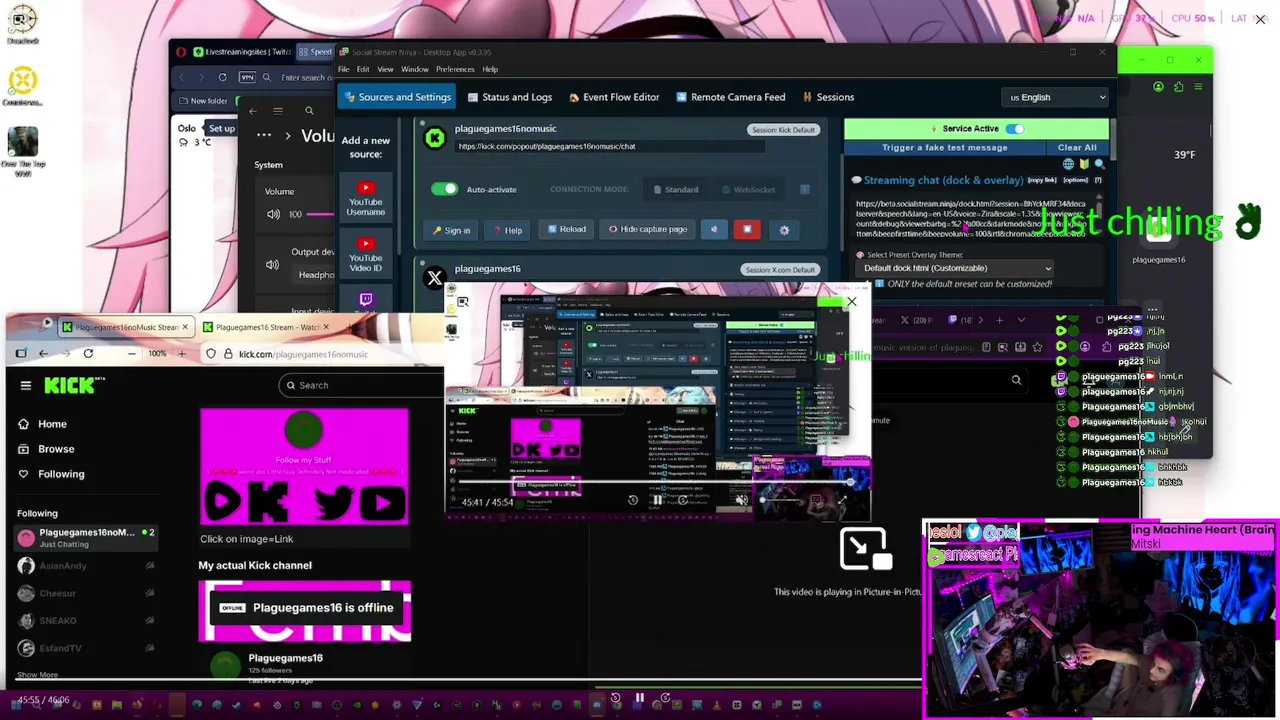This screenshot has width=1280, height=720.
Task: Open the Select Preset Overlay Theme dropdown
Action: tap(957, 268)
